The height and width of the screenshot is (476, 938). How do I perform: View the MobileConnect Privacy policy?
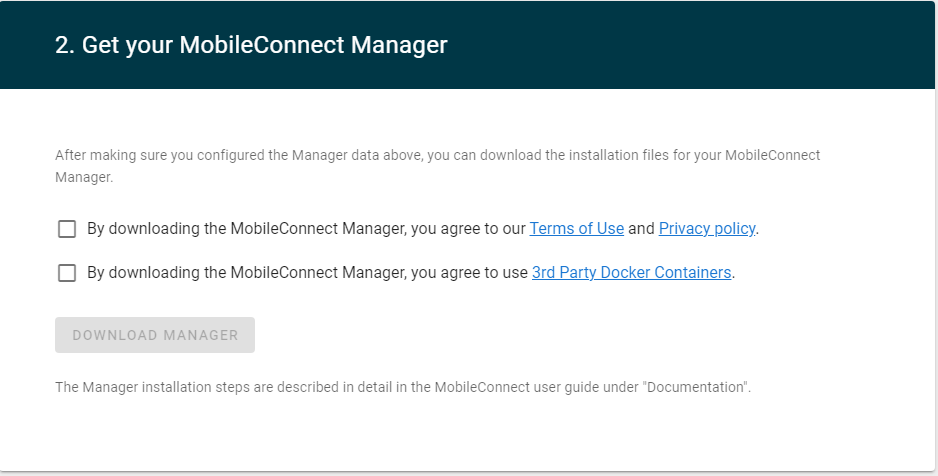pyautogui.click(x=706, y=228)
